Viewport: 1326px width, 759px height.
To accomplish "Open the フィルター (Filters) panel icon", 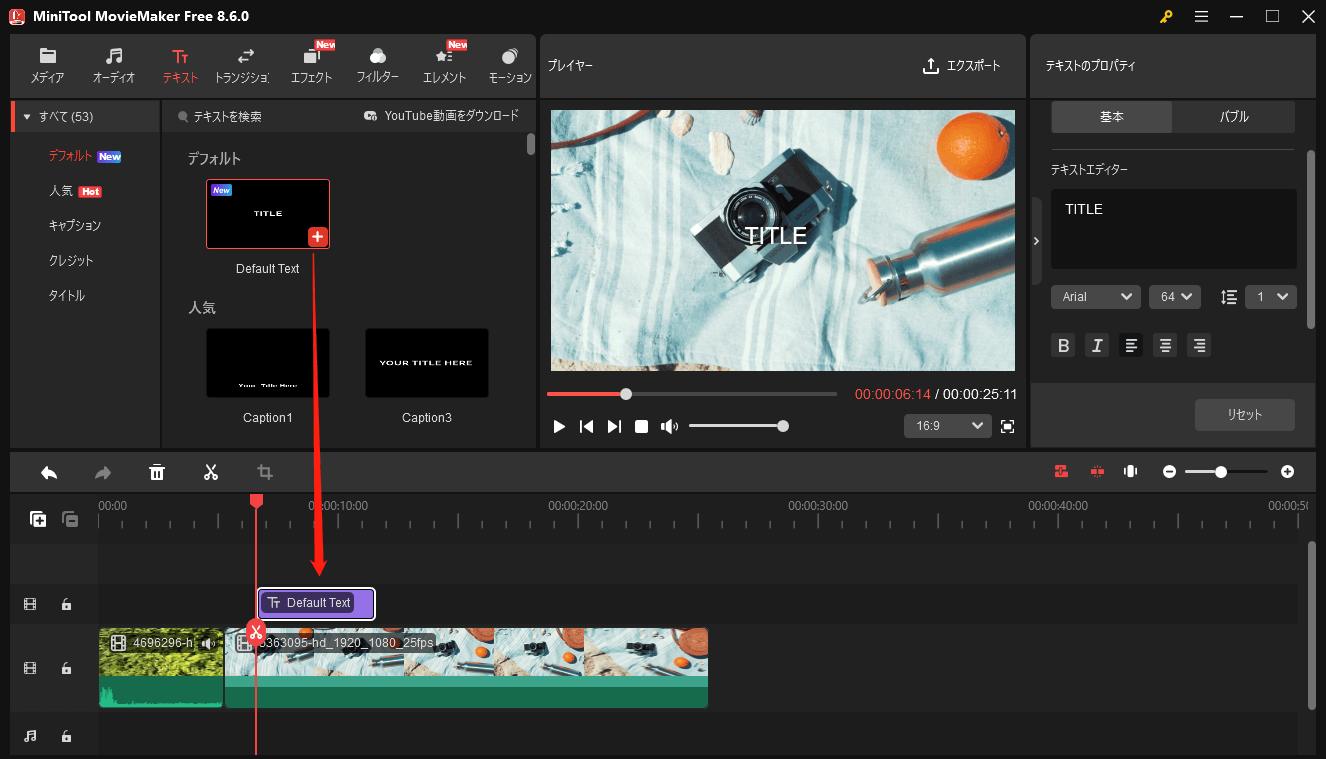I will tap(377, 65).
